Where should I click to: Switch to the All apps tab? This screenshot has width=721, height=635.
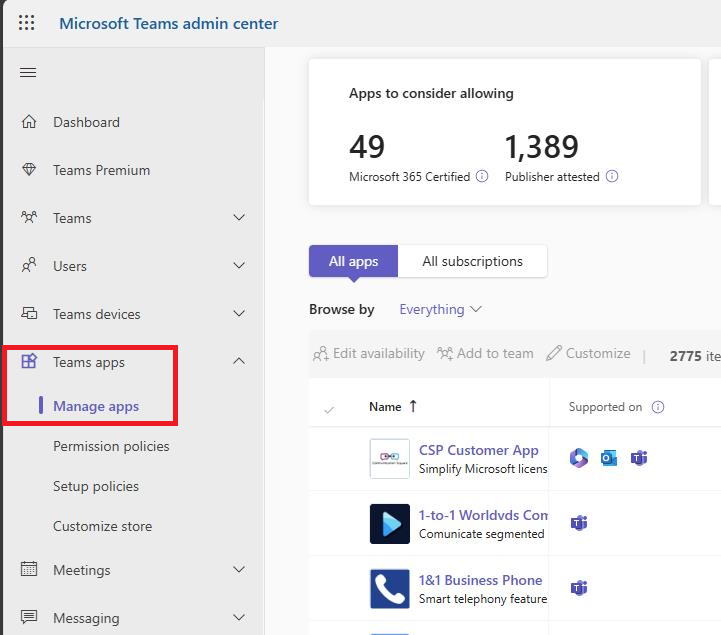point(353,261)
